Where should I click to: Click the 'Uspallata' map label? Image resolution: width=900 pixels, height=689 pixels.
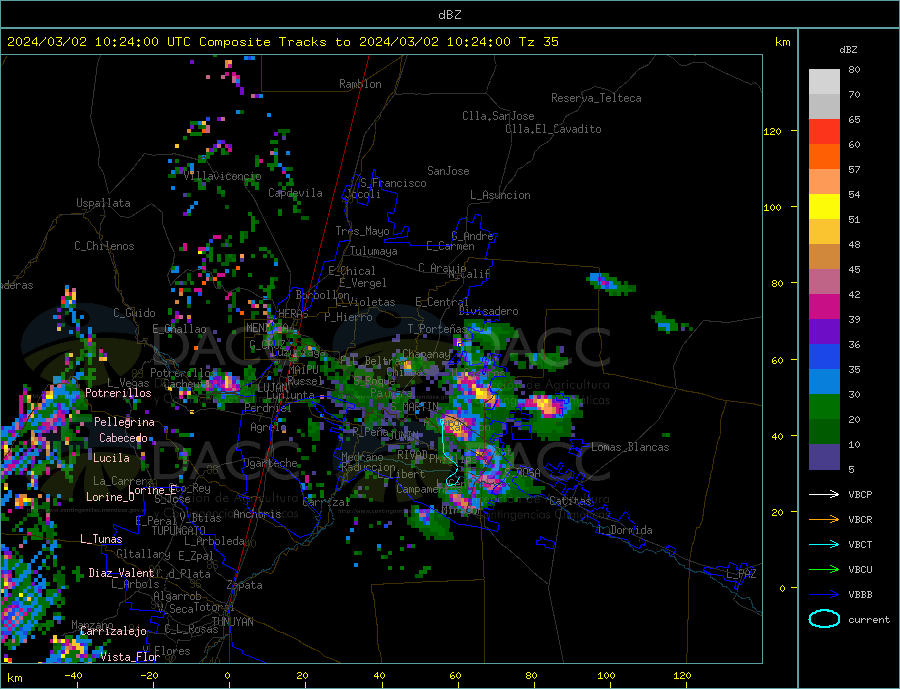click(x=103, y=203)
